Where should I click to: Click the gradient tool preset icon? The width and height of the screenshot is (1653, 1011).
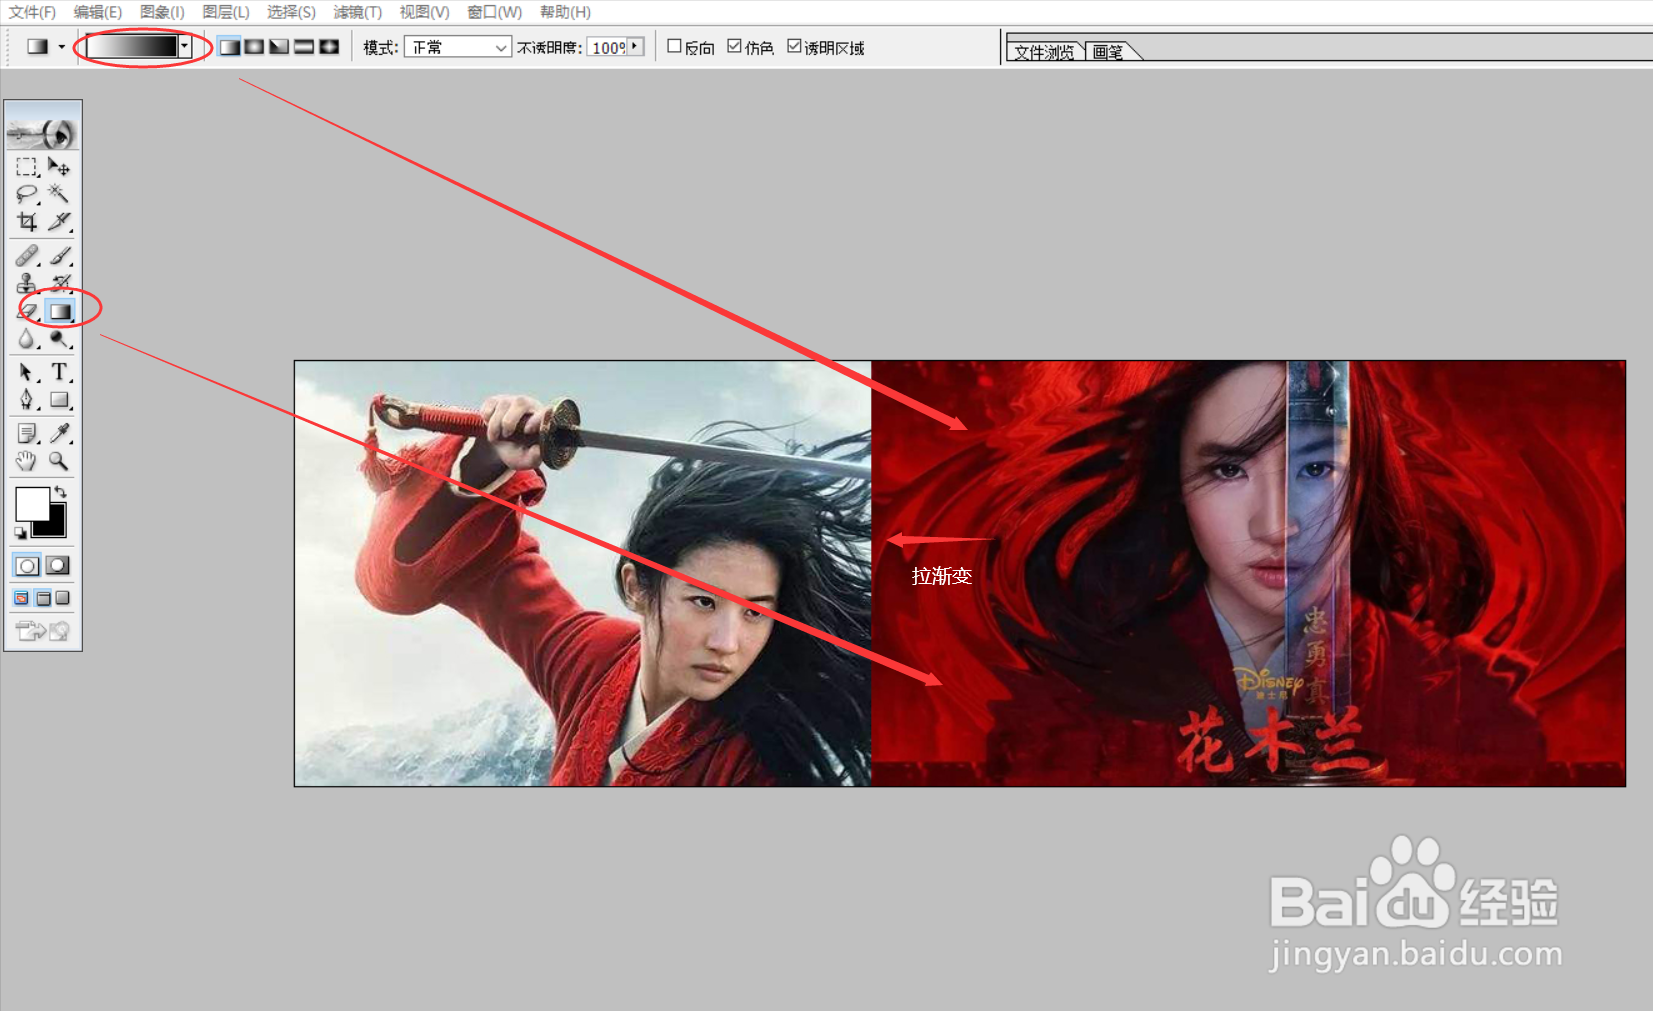point(38,47)
